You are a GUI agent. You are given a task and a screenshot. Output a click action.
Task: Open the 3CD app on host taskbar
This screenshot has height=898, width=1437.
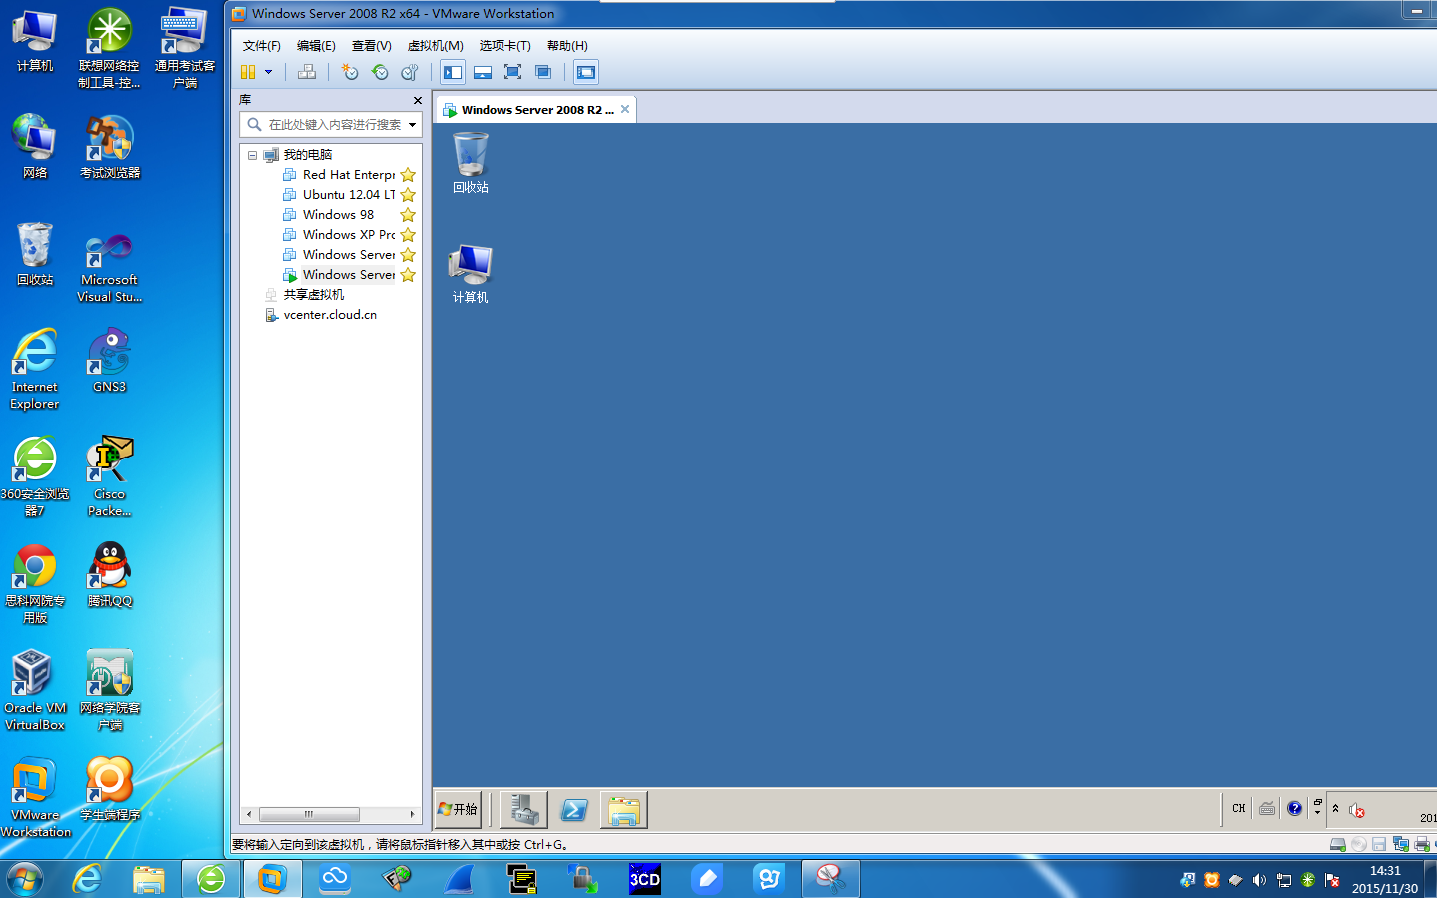coord(645,879)
